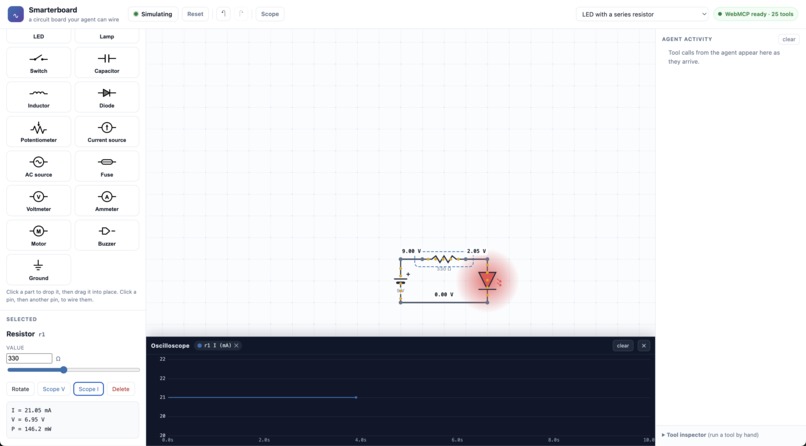The image size is (806, 446).
Task: Click the resistor value input field
Action: point(29,359)
